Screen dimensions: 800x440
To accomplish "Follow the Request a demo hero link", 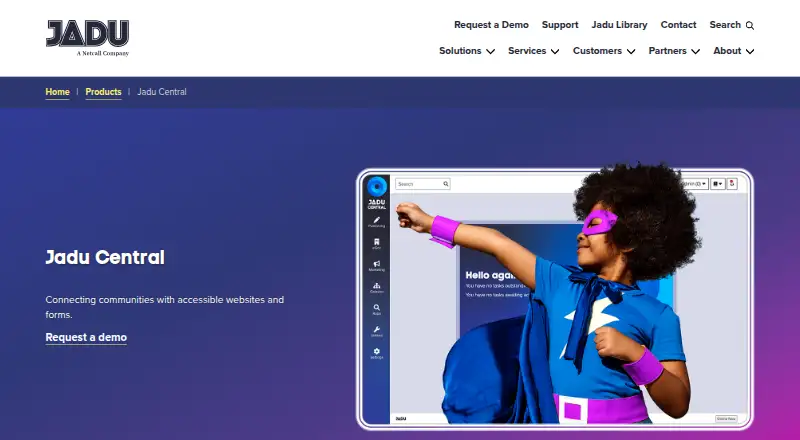I will [86, 337].
